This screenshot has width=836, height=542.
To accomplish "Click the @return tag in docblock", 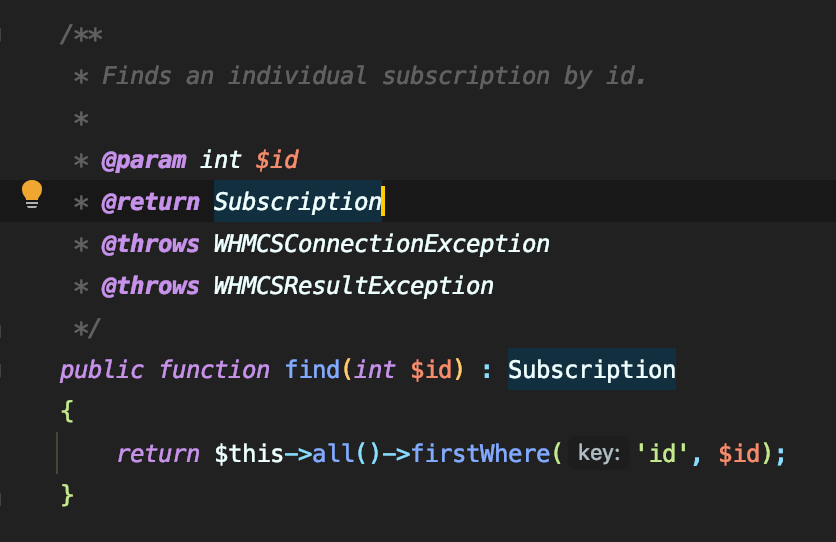I will point(150,202).
